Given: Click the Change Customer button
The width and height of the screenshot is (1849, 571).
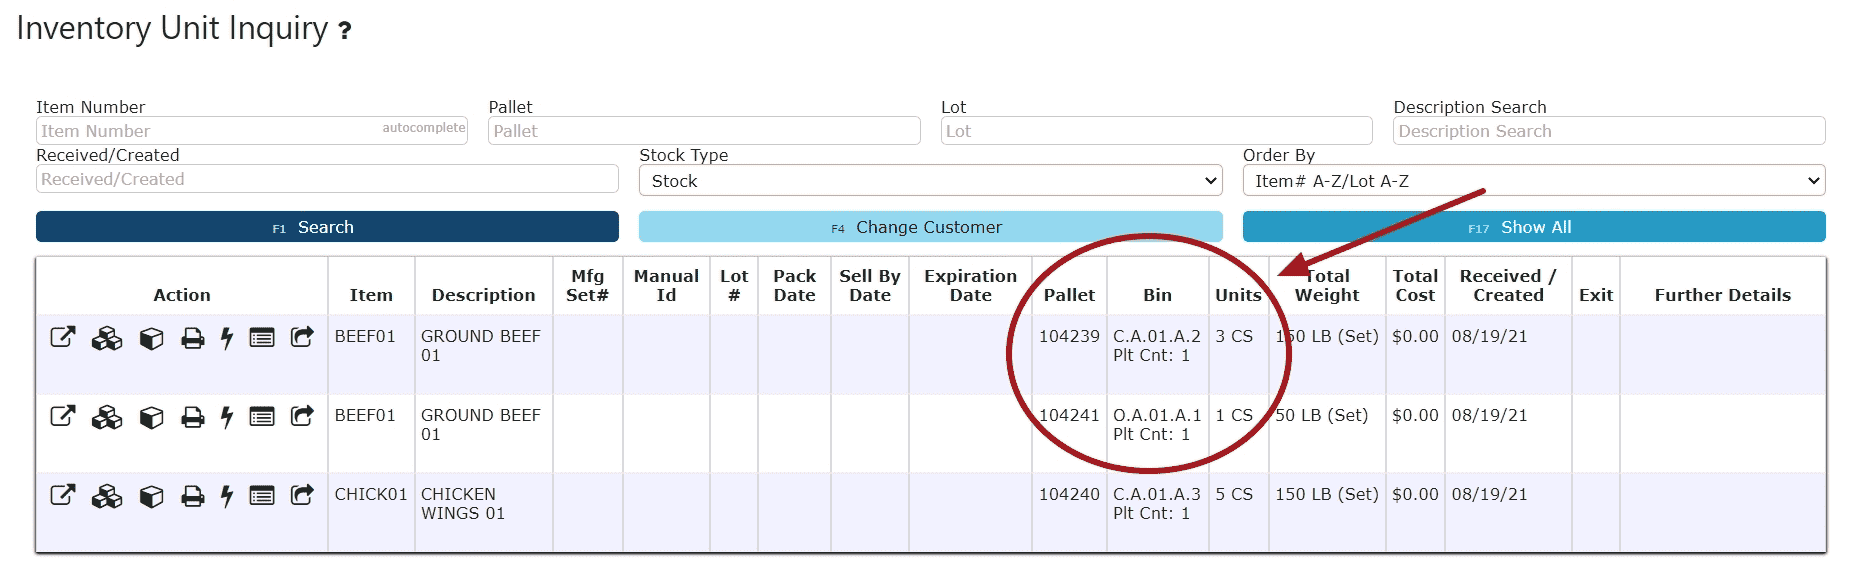Looking at the screenshot, I should click(931, 227).
